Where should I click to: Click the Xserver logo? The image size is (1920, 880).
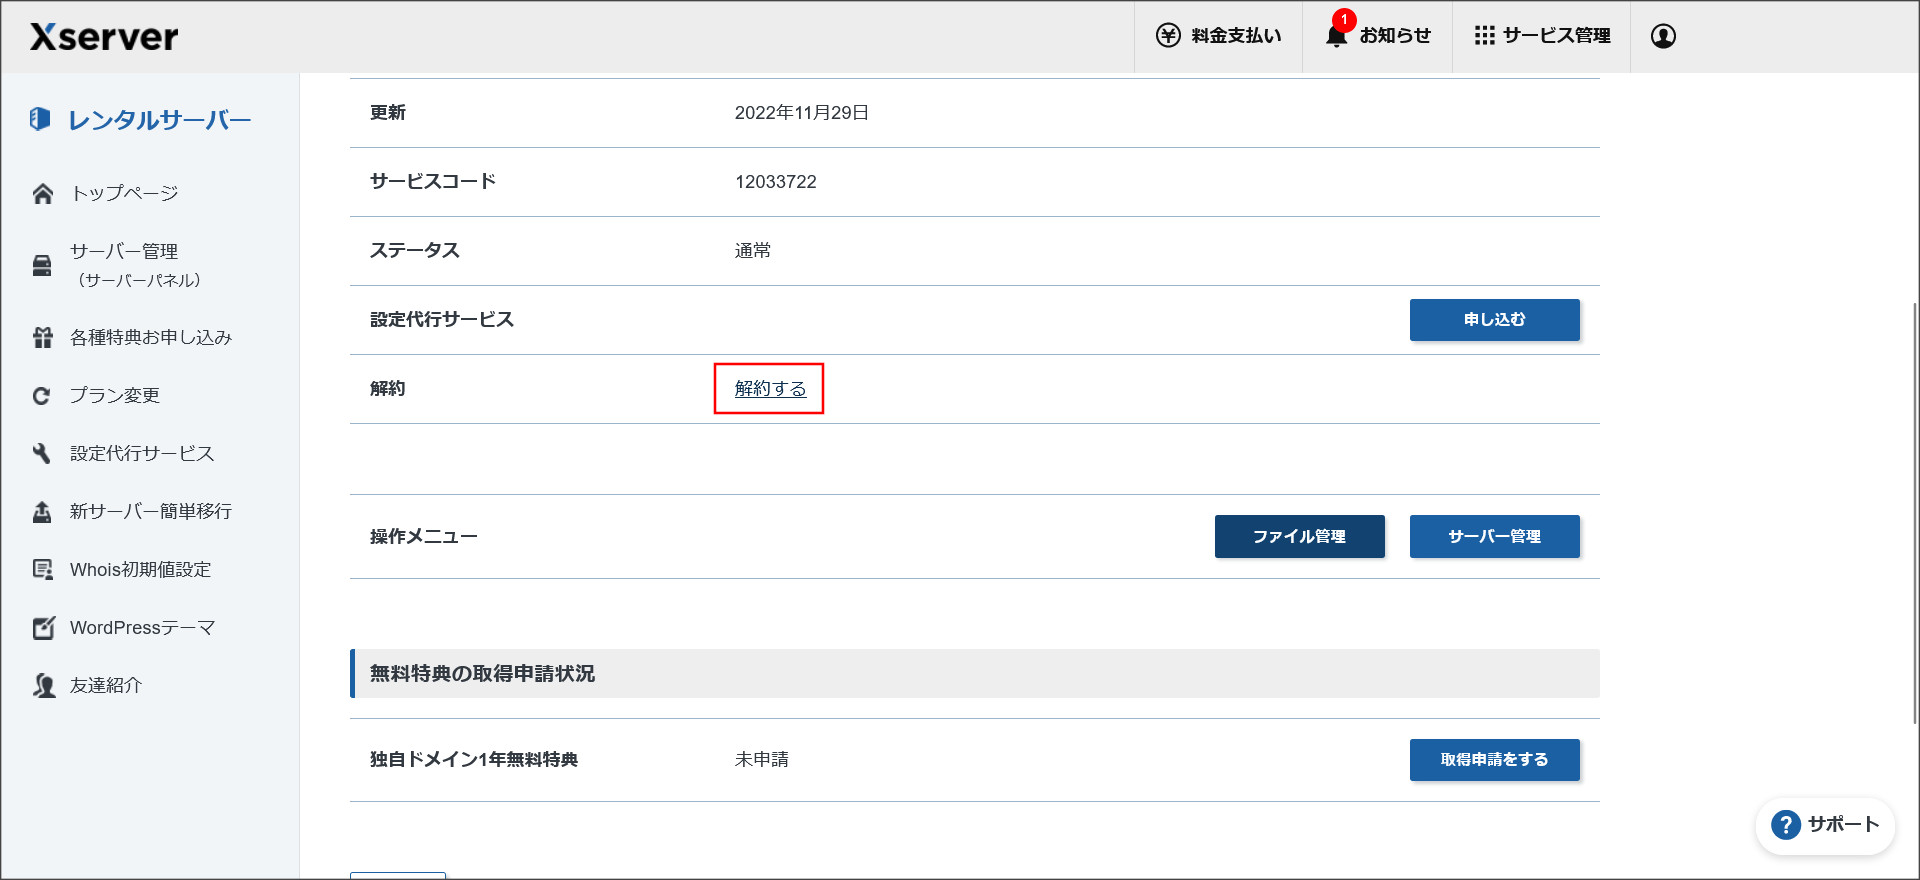[x=104, y=37]
